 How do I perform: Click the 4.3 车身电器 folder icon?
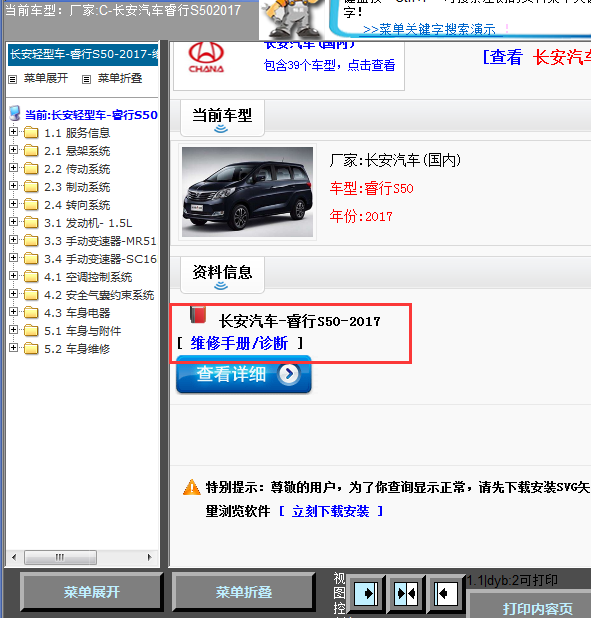pos(31,313)
